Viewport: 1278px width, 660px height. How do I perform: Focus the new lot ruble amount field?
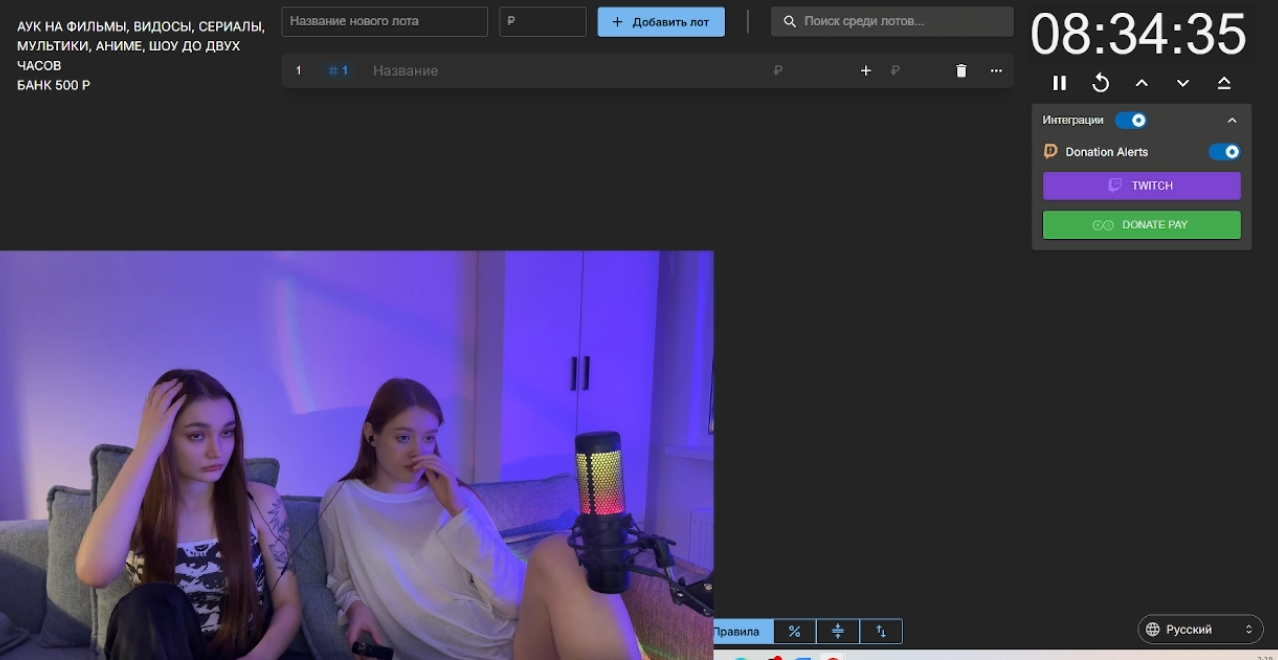(x=543, y=21)
